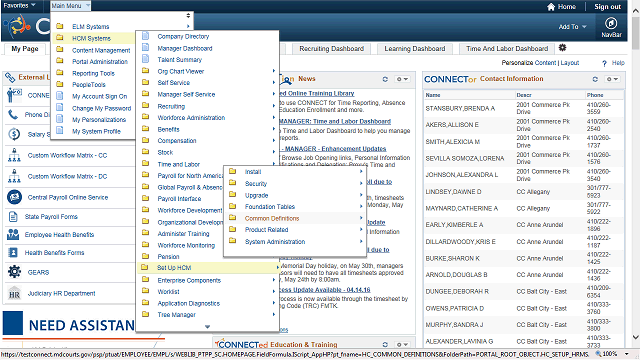This screenshot has height=360, width=640.
Task: Click the Phone Directory phone icon
Action: click(13, 115)
